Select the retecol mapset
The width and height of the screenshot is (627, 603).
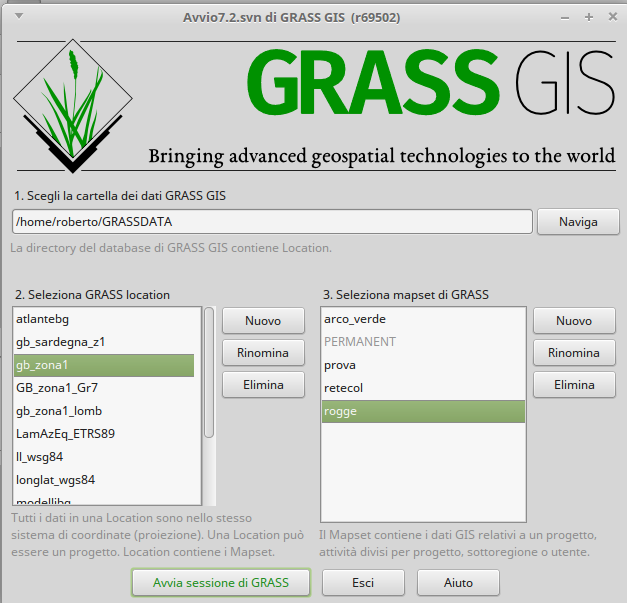coord(423,388)
